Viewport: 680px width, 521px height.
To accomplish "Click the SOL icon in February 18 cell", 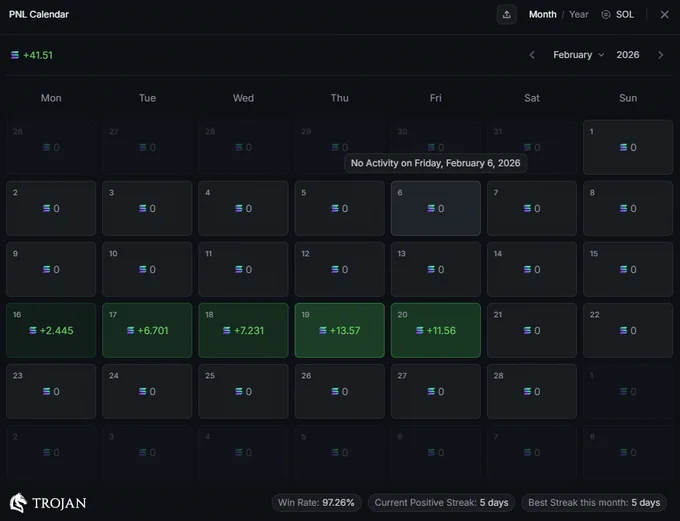I will pyautogui.click(x=226, y=331).
